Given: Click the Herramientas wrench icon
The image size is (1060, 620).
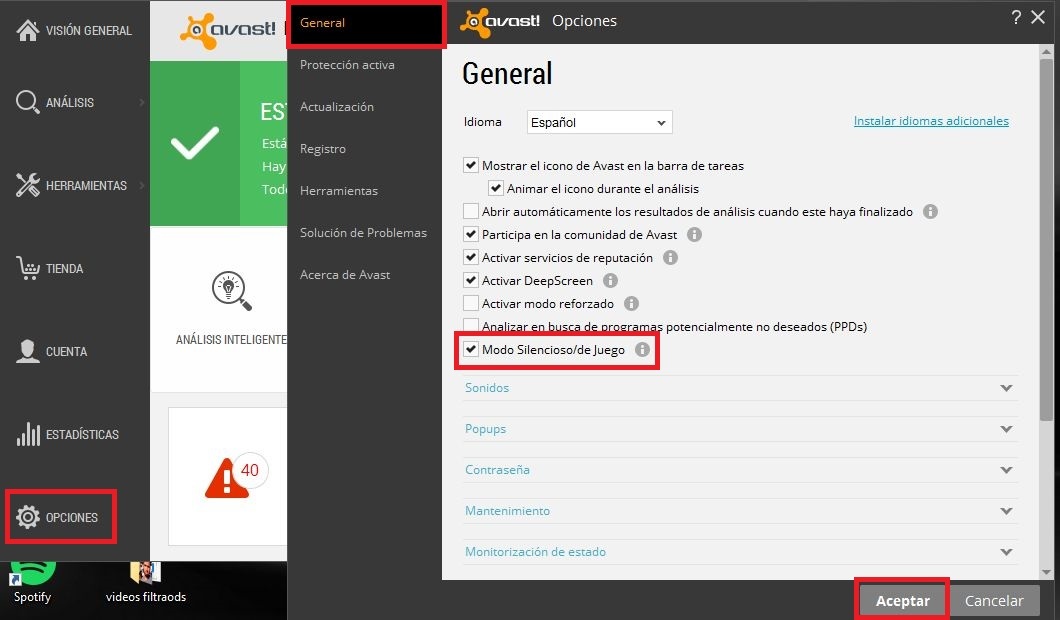Looking at the screenshot, I should [x=28, y=185].
